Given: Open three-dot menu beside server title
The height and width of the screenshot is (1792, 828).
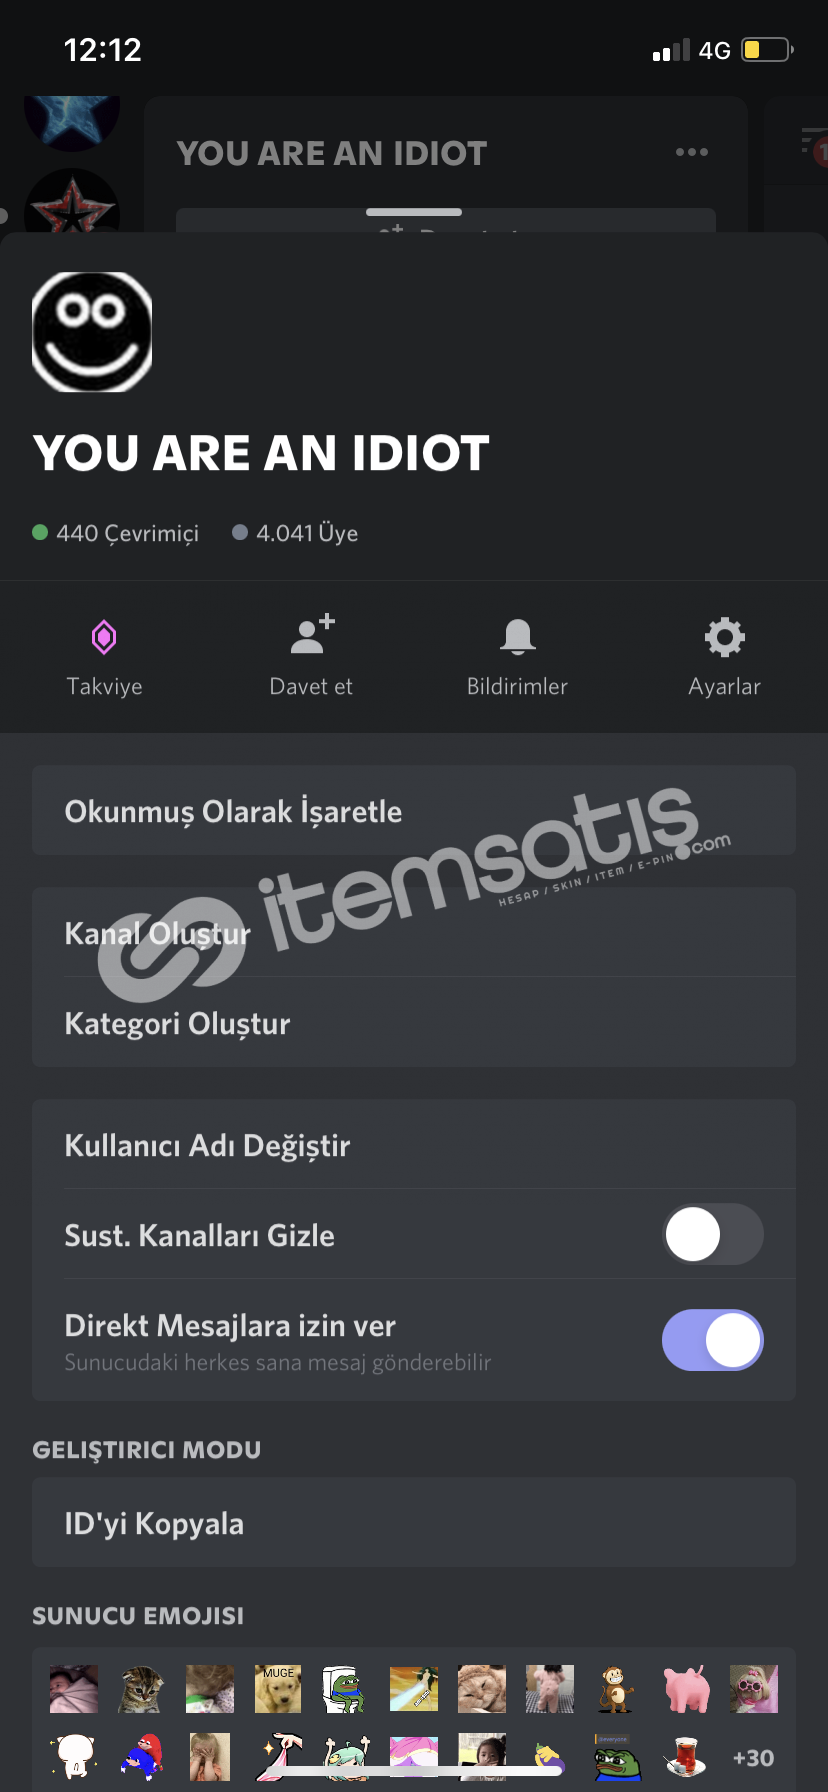Looking at the screenshot, I should click(692, 152).
